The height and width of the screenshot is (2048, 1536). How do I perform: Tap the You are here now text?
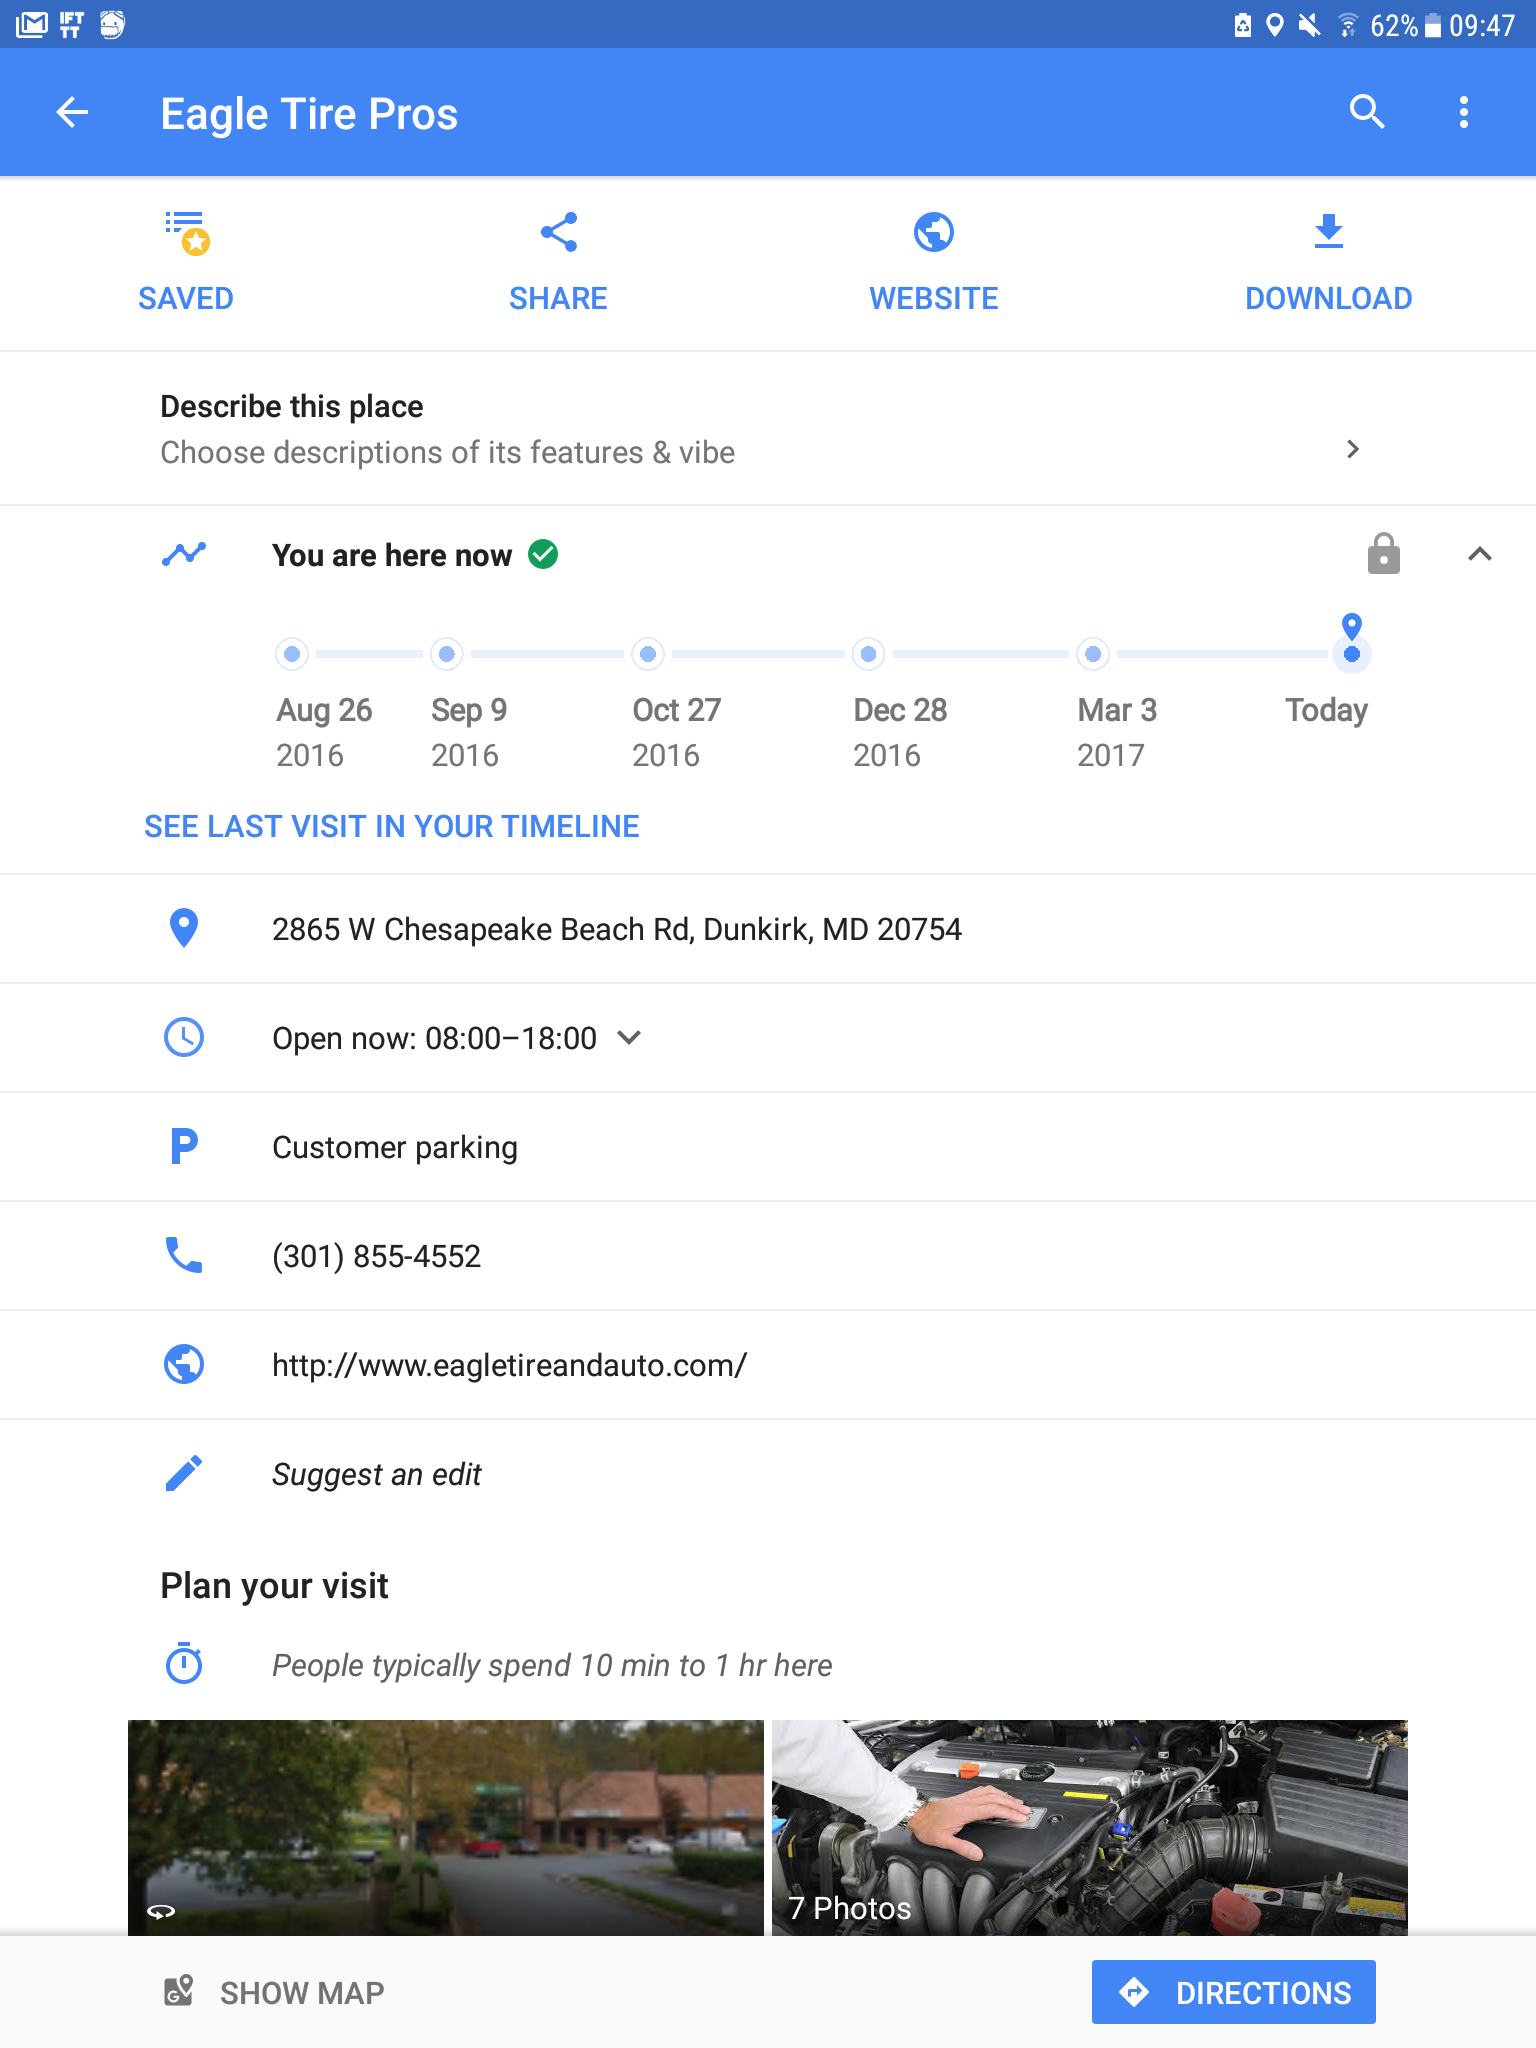point(392,555)
